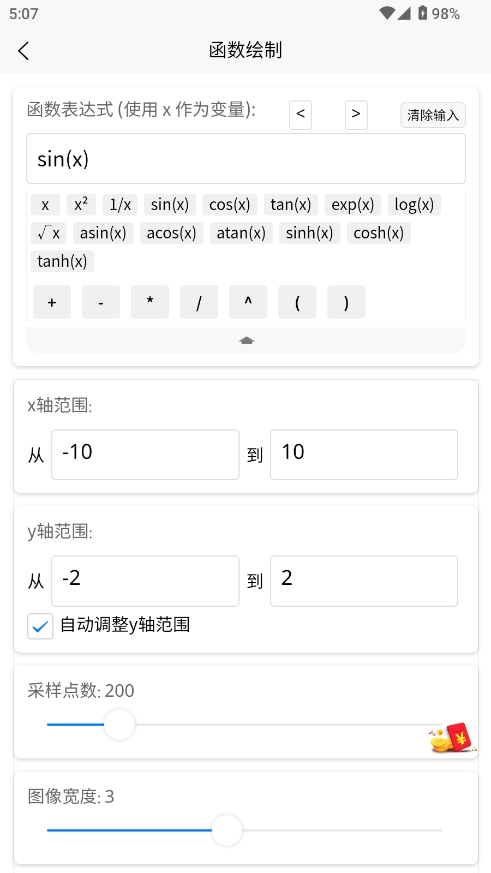Insert tanh(x) function
The image size is (491, 873).
[x=62, y=261]
